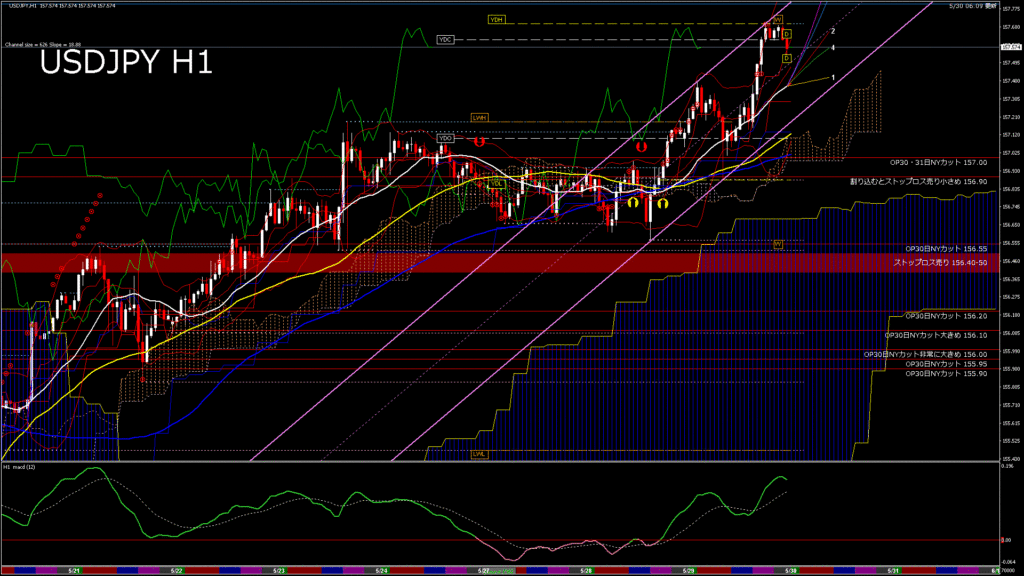Select the 5/21 date on the time axis
This screenshot has height=576, width=1024.
pos(74,571)
